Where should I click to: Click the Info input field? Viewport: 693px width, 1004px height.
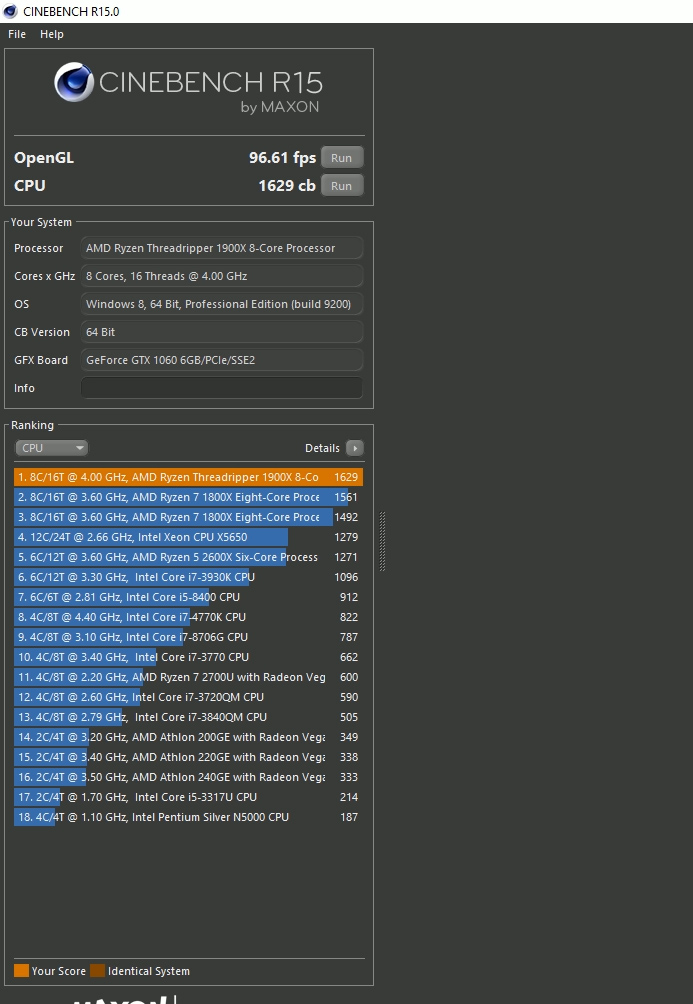[222, 388]
